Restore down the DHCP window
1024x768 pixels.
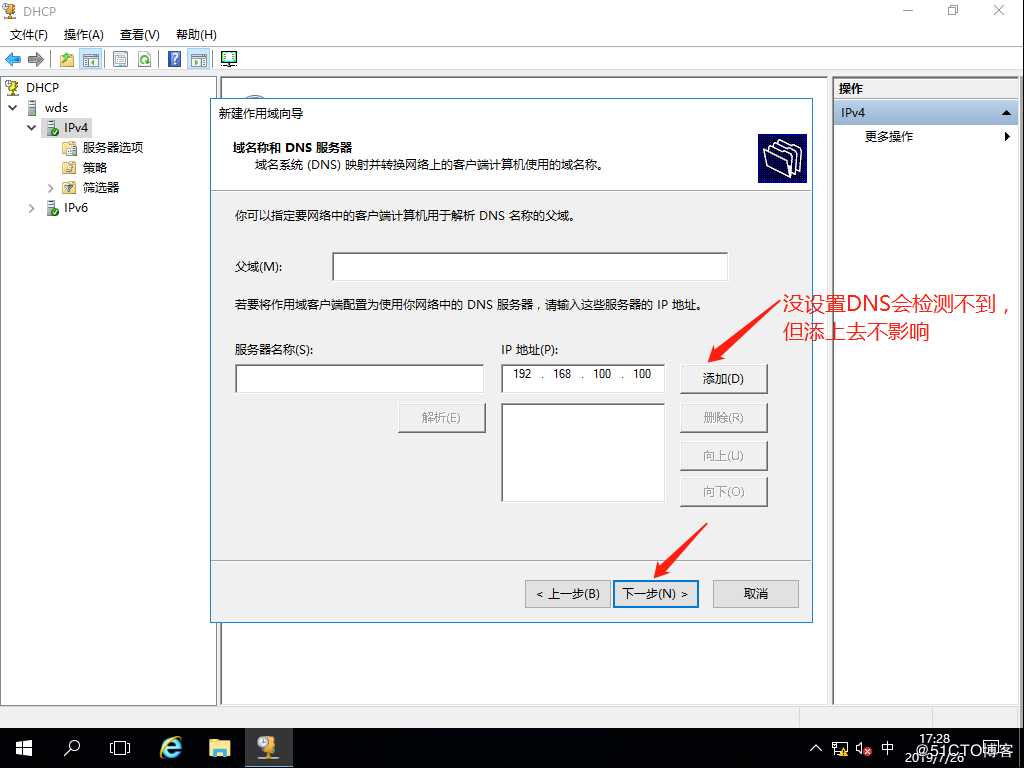pyautogui.click(x=953, y=11)
